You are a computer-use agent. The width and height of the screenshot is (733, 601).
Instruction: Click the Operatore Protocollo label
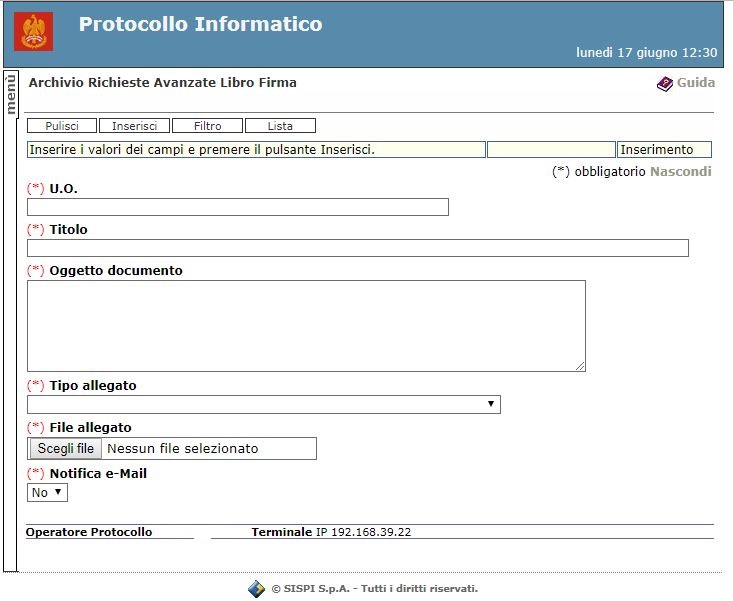point(89,532)
